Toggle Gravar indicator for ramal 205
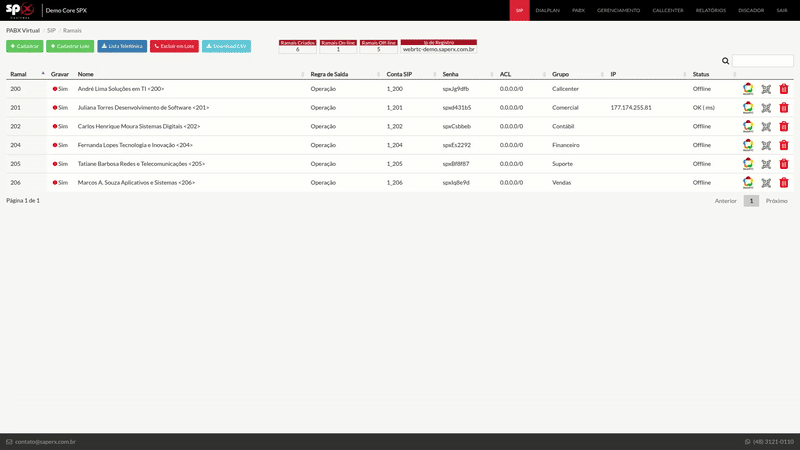 point(55,164)
